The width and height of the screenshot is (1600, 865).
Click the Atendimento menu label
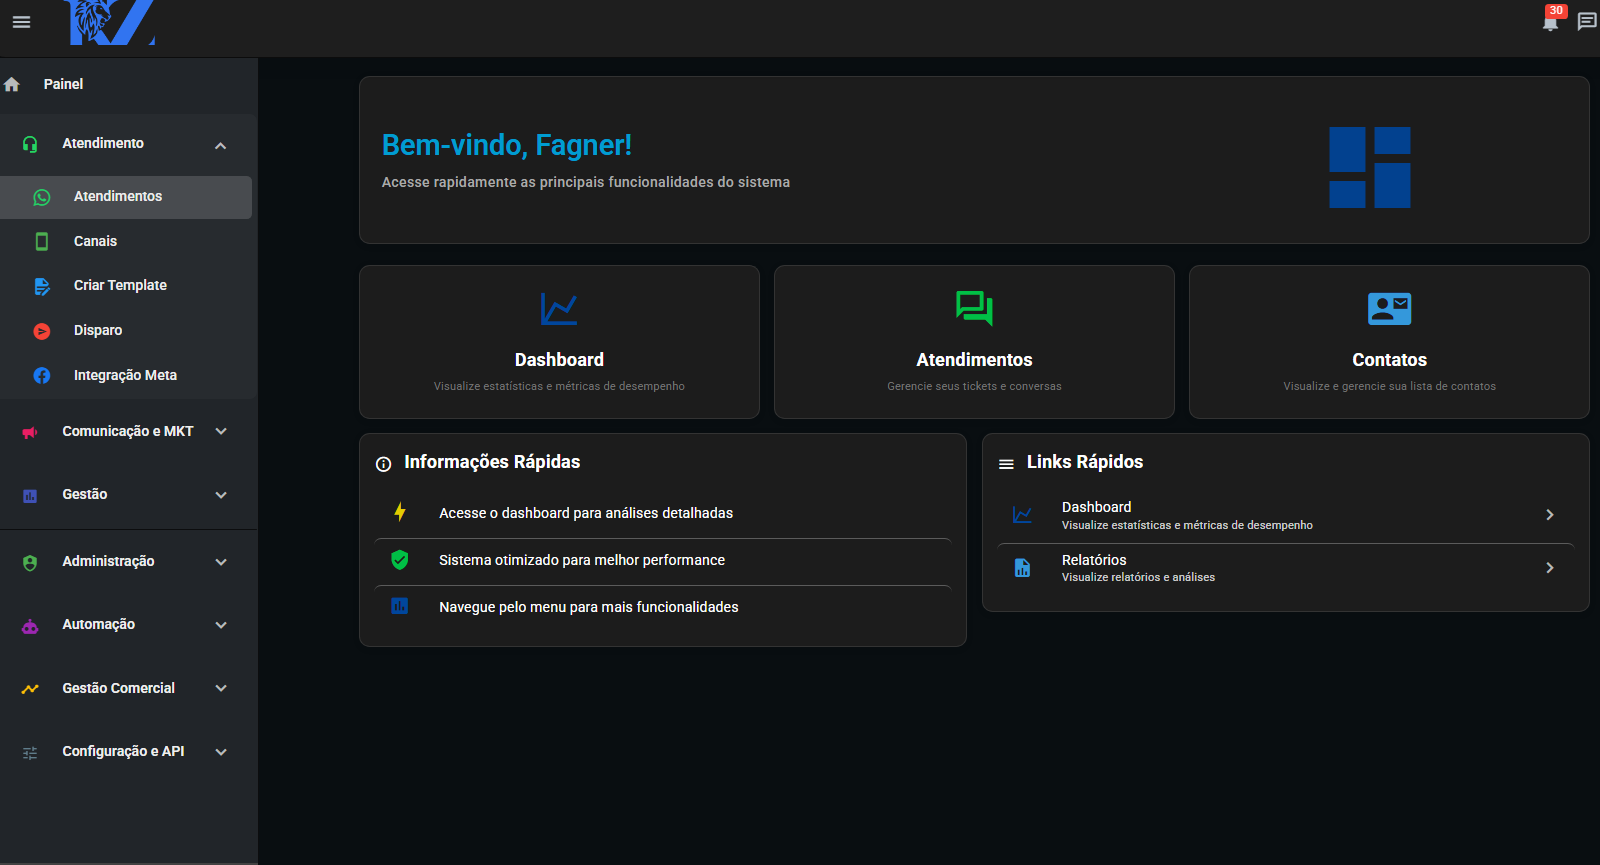pyautogui.click(x=103, y=144)
